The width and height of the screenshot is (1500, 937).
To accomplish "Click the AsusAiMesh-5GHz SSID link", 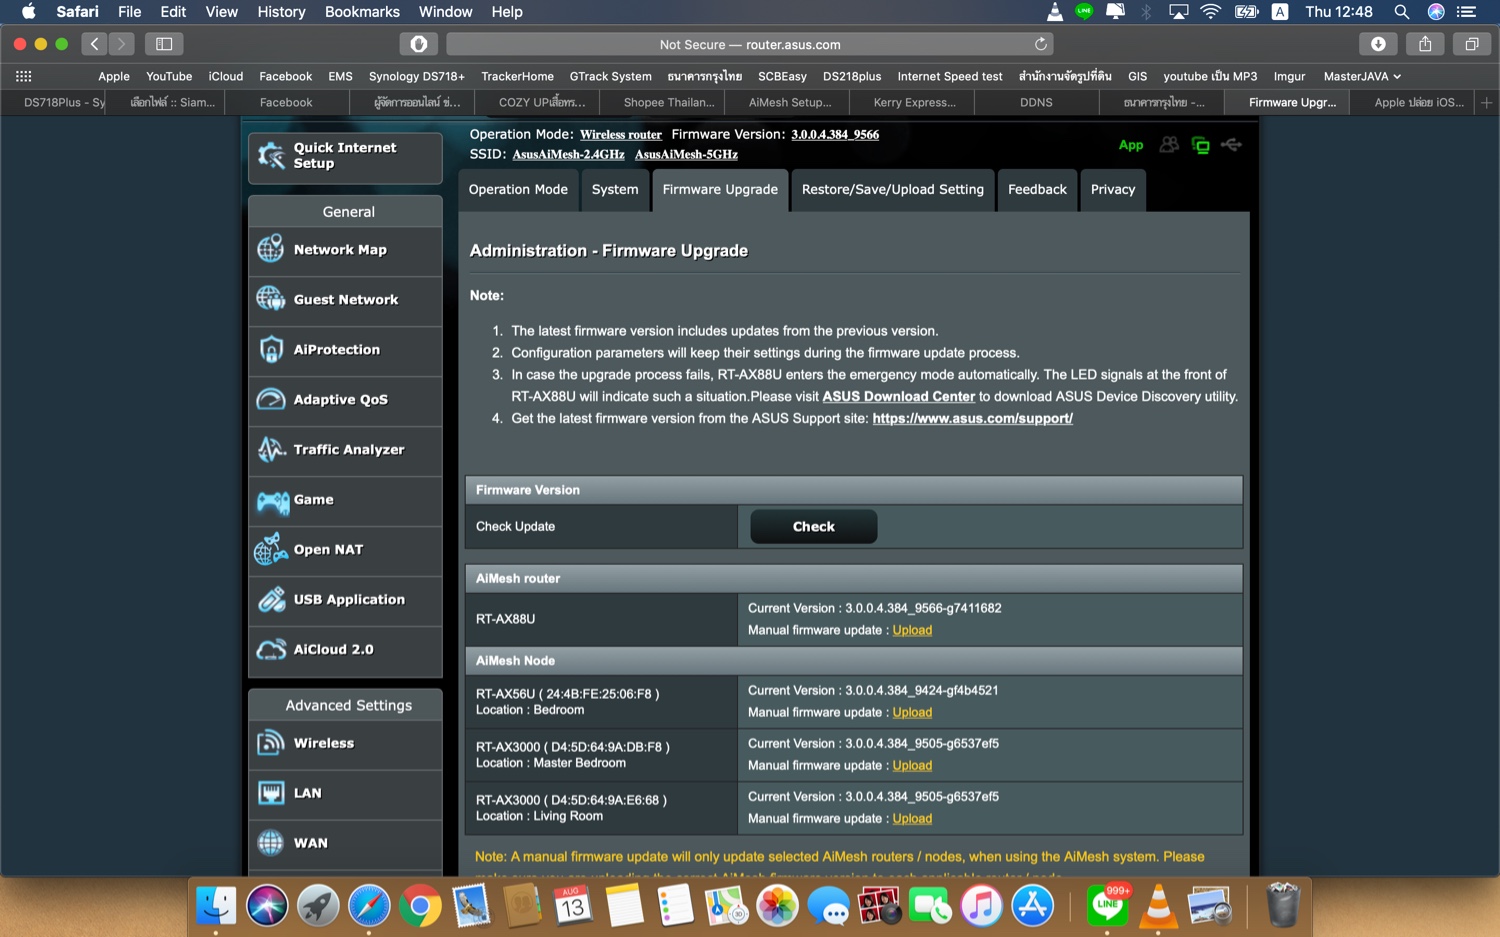I will pyautogui.click(x=686, y=155).
